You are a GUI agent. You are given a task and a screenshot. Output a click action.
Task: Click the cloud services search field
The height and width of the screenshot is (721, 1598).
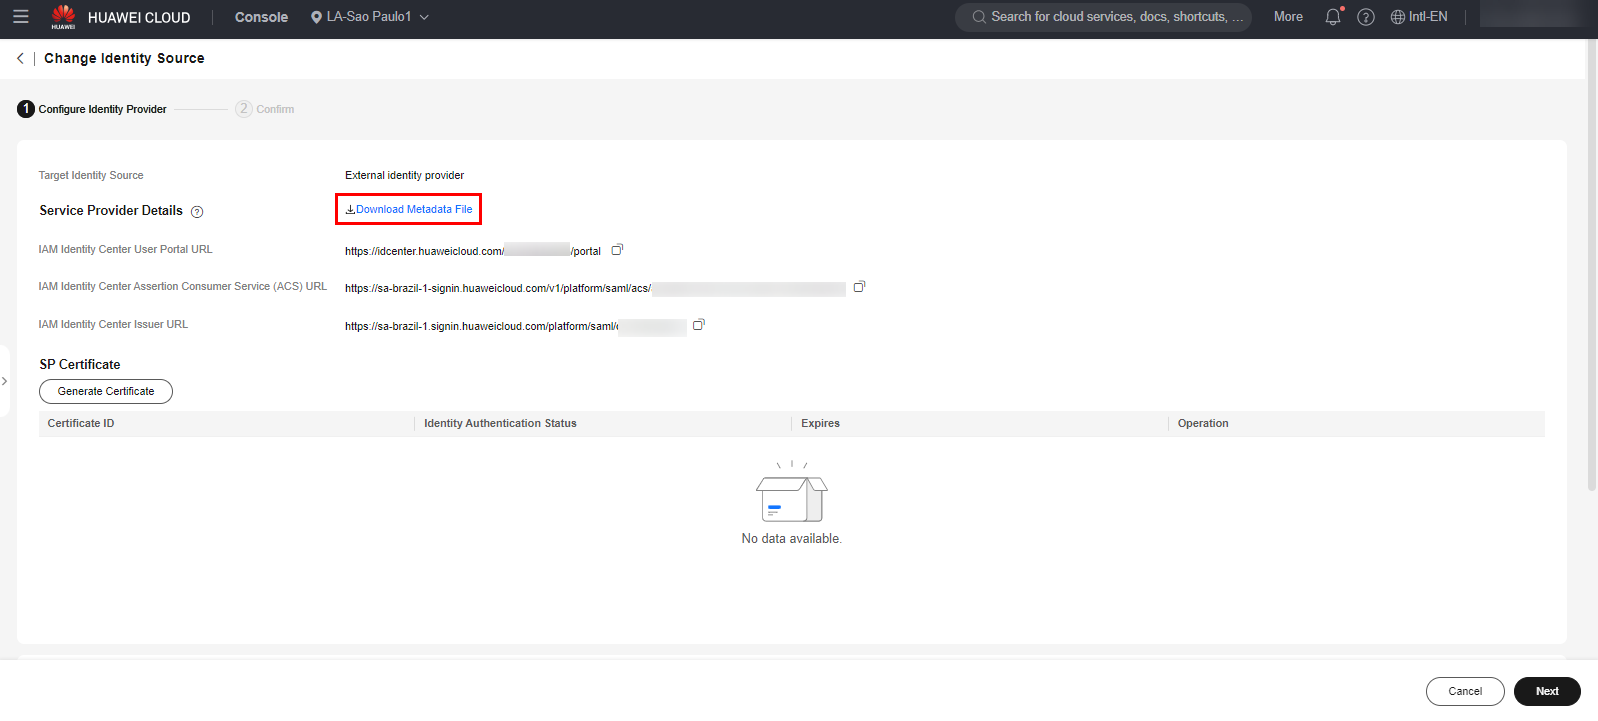[1110, 17]
